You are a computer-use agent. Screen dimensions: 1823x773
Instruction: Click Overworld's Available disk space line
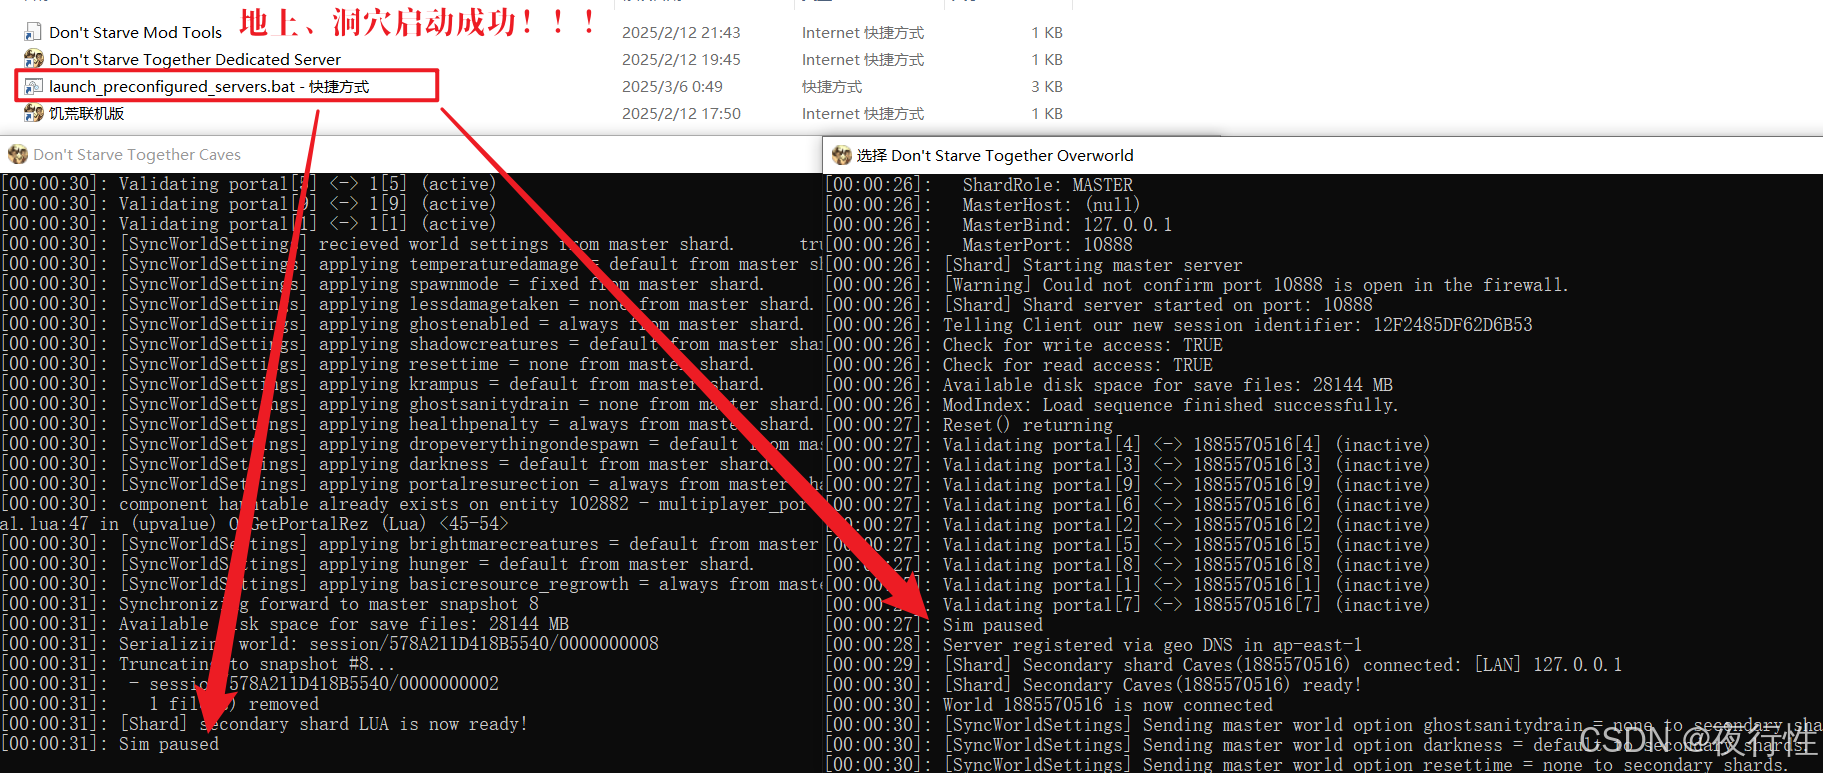(1109, 385)
